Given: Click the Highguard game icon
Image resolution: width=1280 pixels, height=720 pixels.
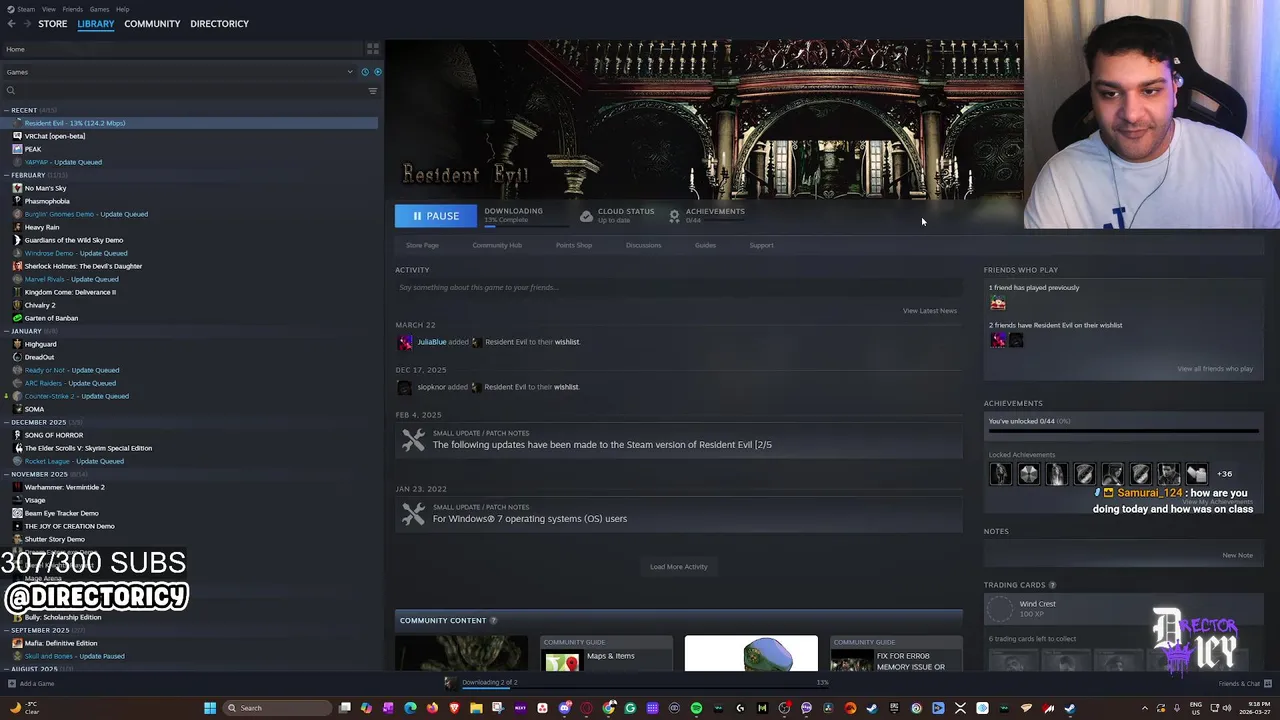Looking at the screenshot, I should (17, 344).
